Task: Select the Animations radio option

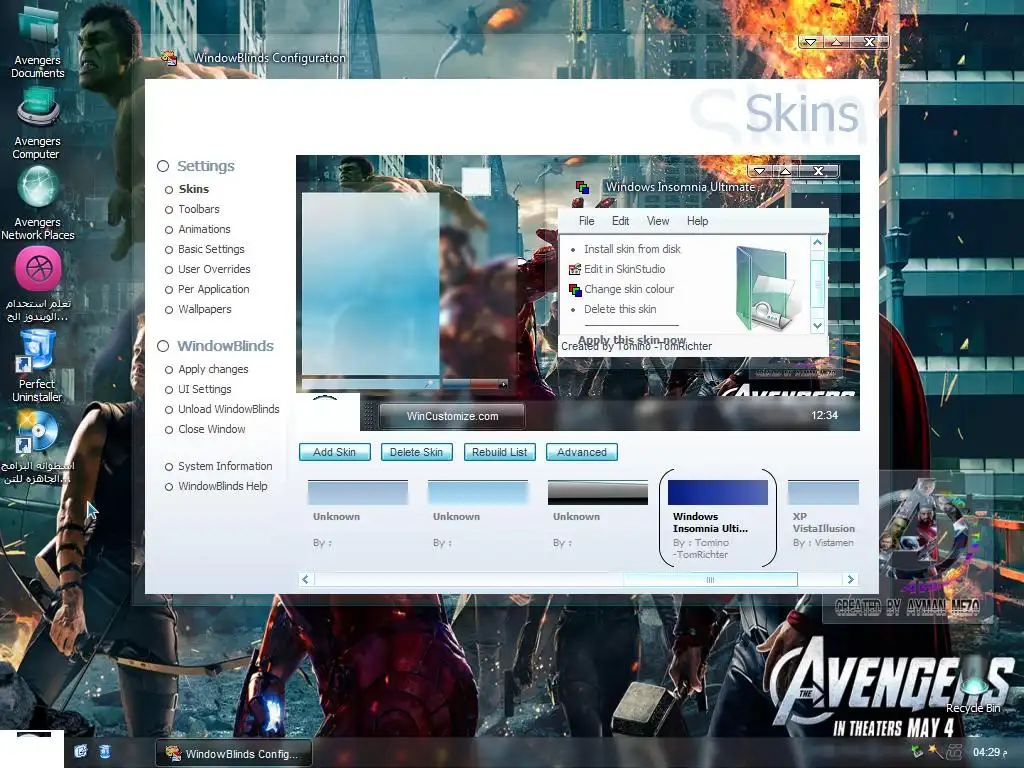Action: tap(168, 230)
